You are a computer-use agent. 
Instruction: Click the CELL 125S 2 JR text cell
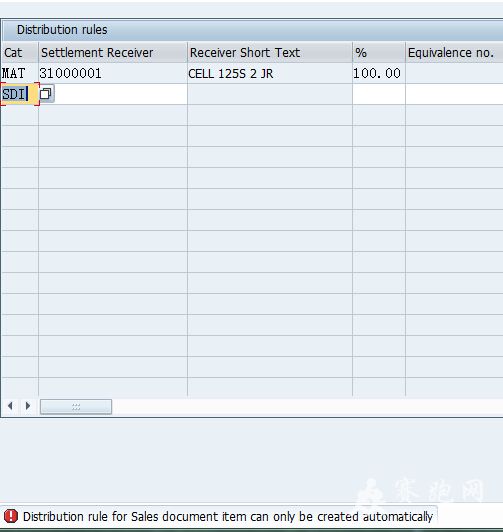(270, 73)
